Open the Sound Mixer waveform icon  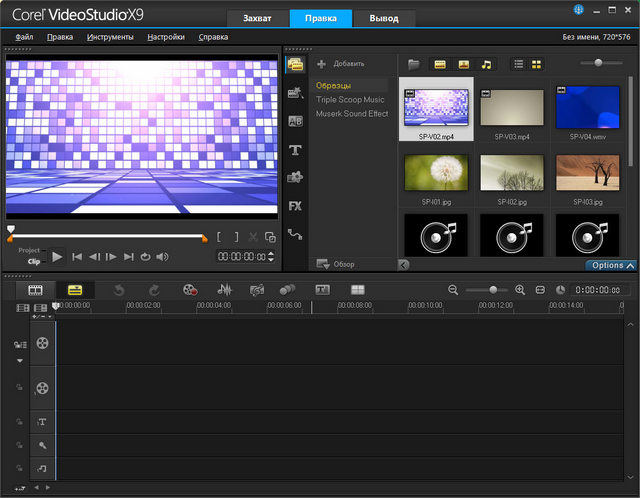coord(225,289)
